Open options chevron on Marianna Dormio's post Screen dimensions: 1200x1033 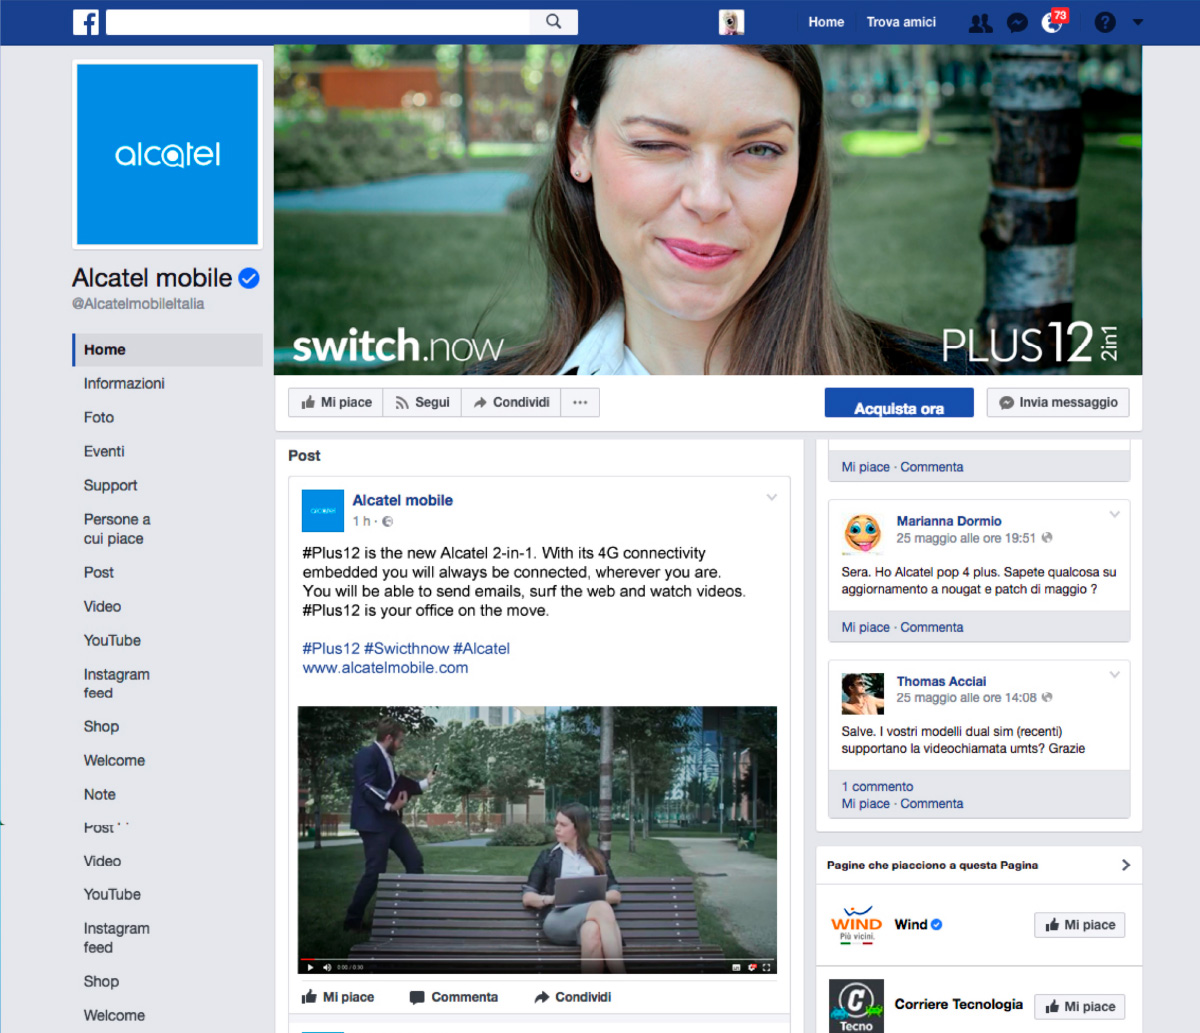[x=1115, y=515]
